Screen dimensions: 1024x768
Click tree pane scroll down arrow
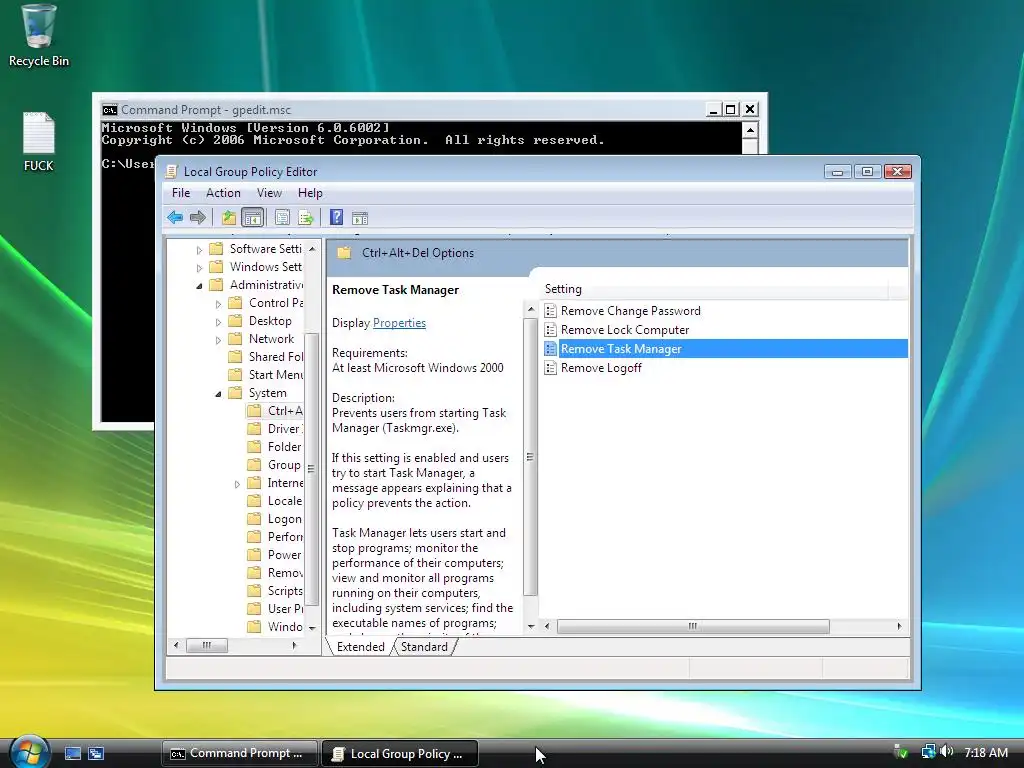tap(312, 628)
